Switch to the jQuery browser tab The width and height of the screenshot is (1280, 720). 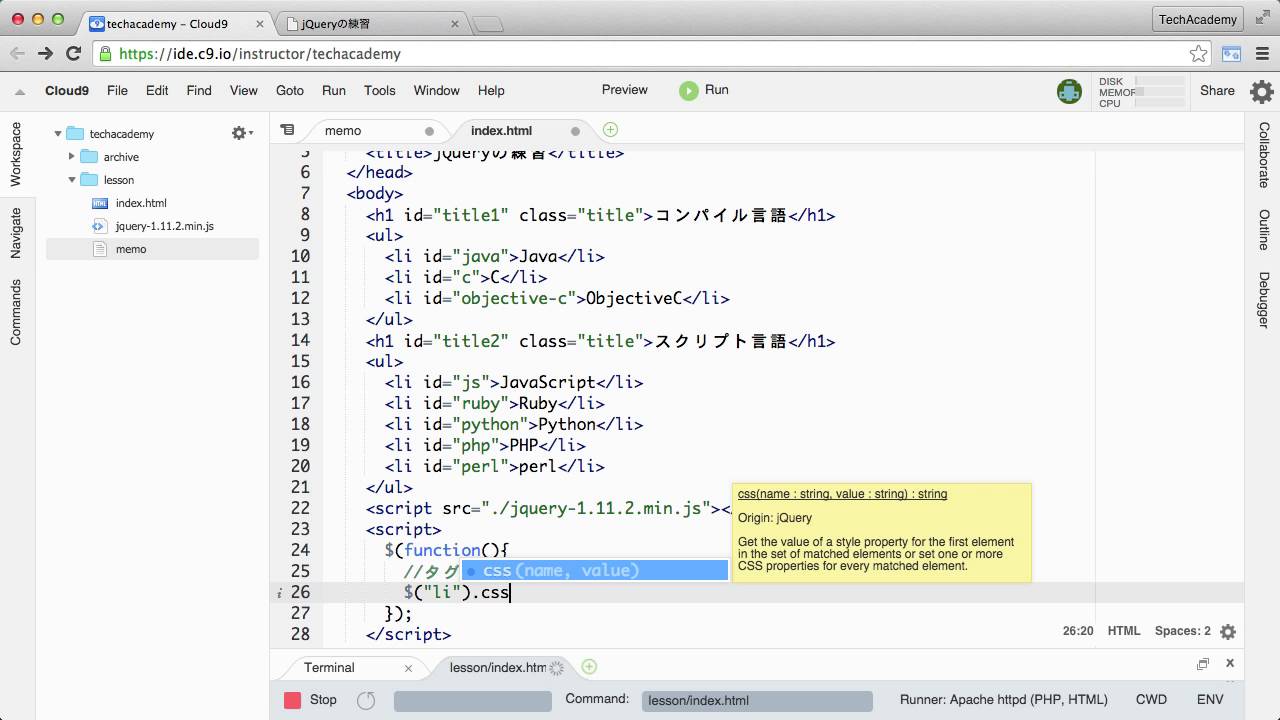pyautogui.click(x=372, y=22)
